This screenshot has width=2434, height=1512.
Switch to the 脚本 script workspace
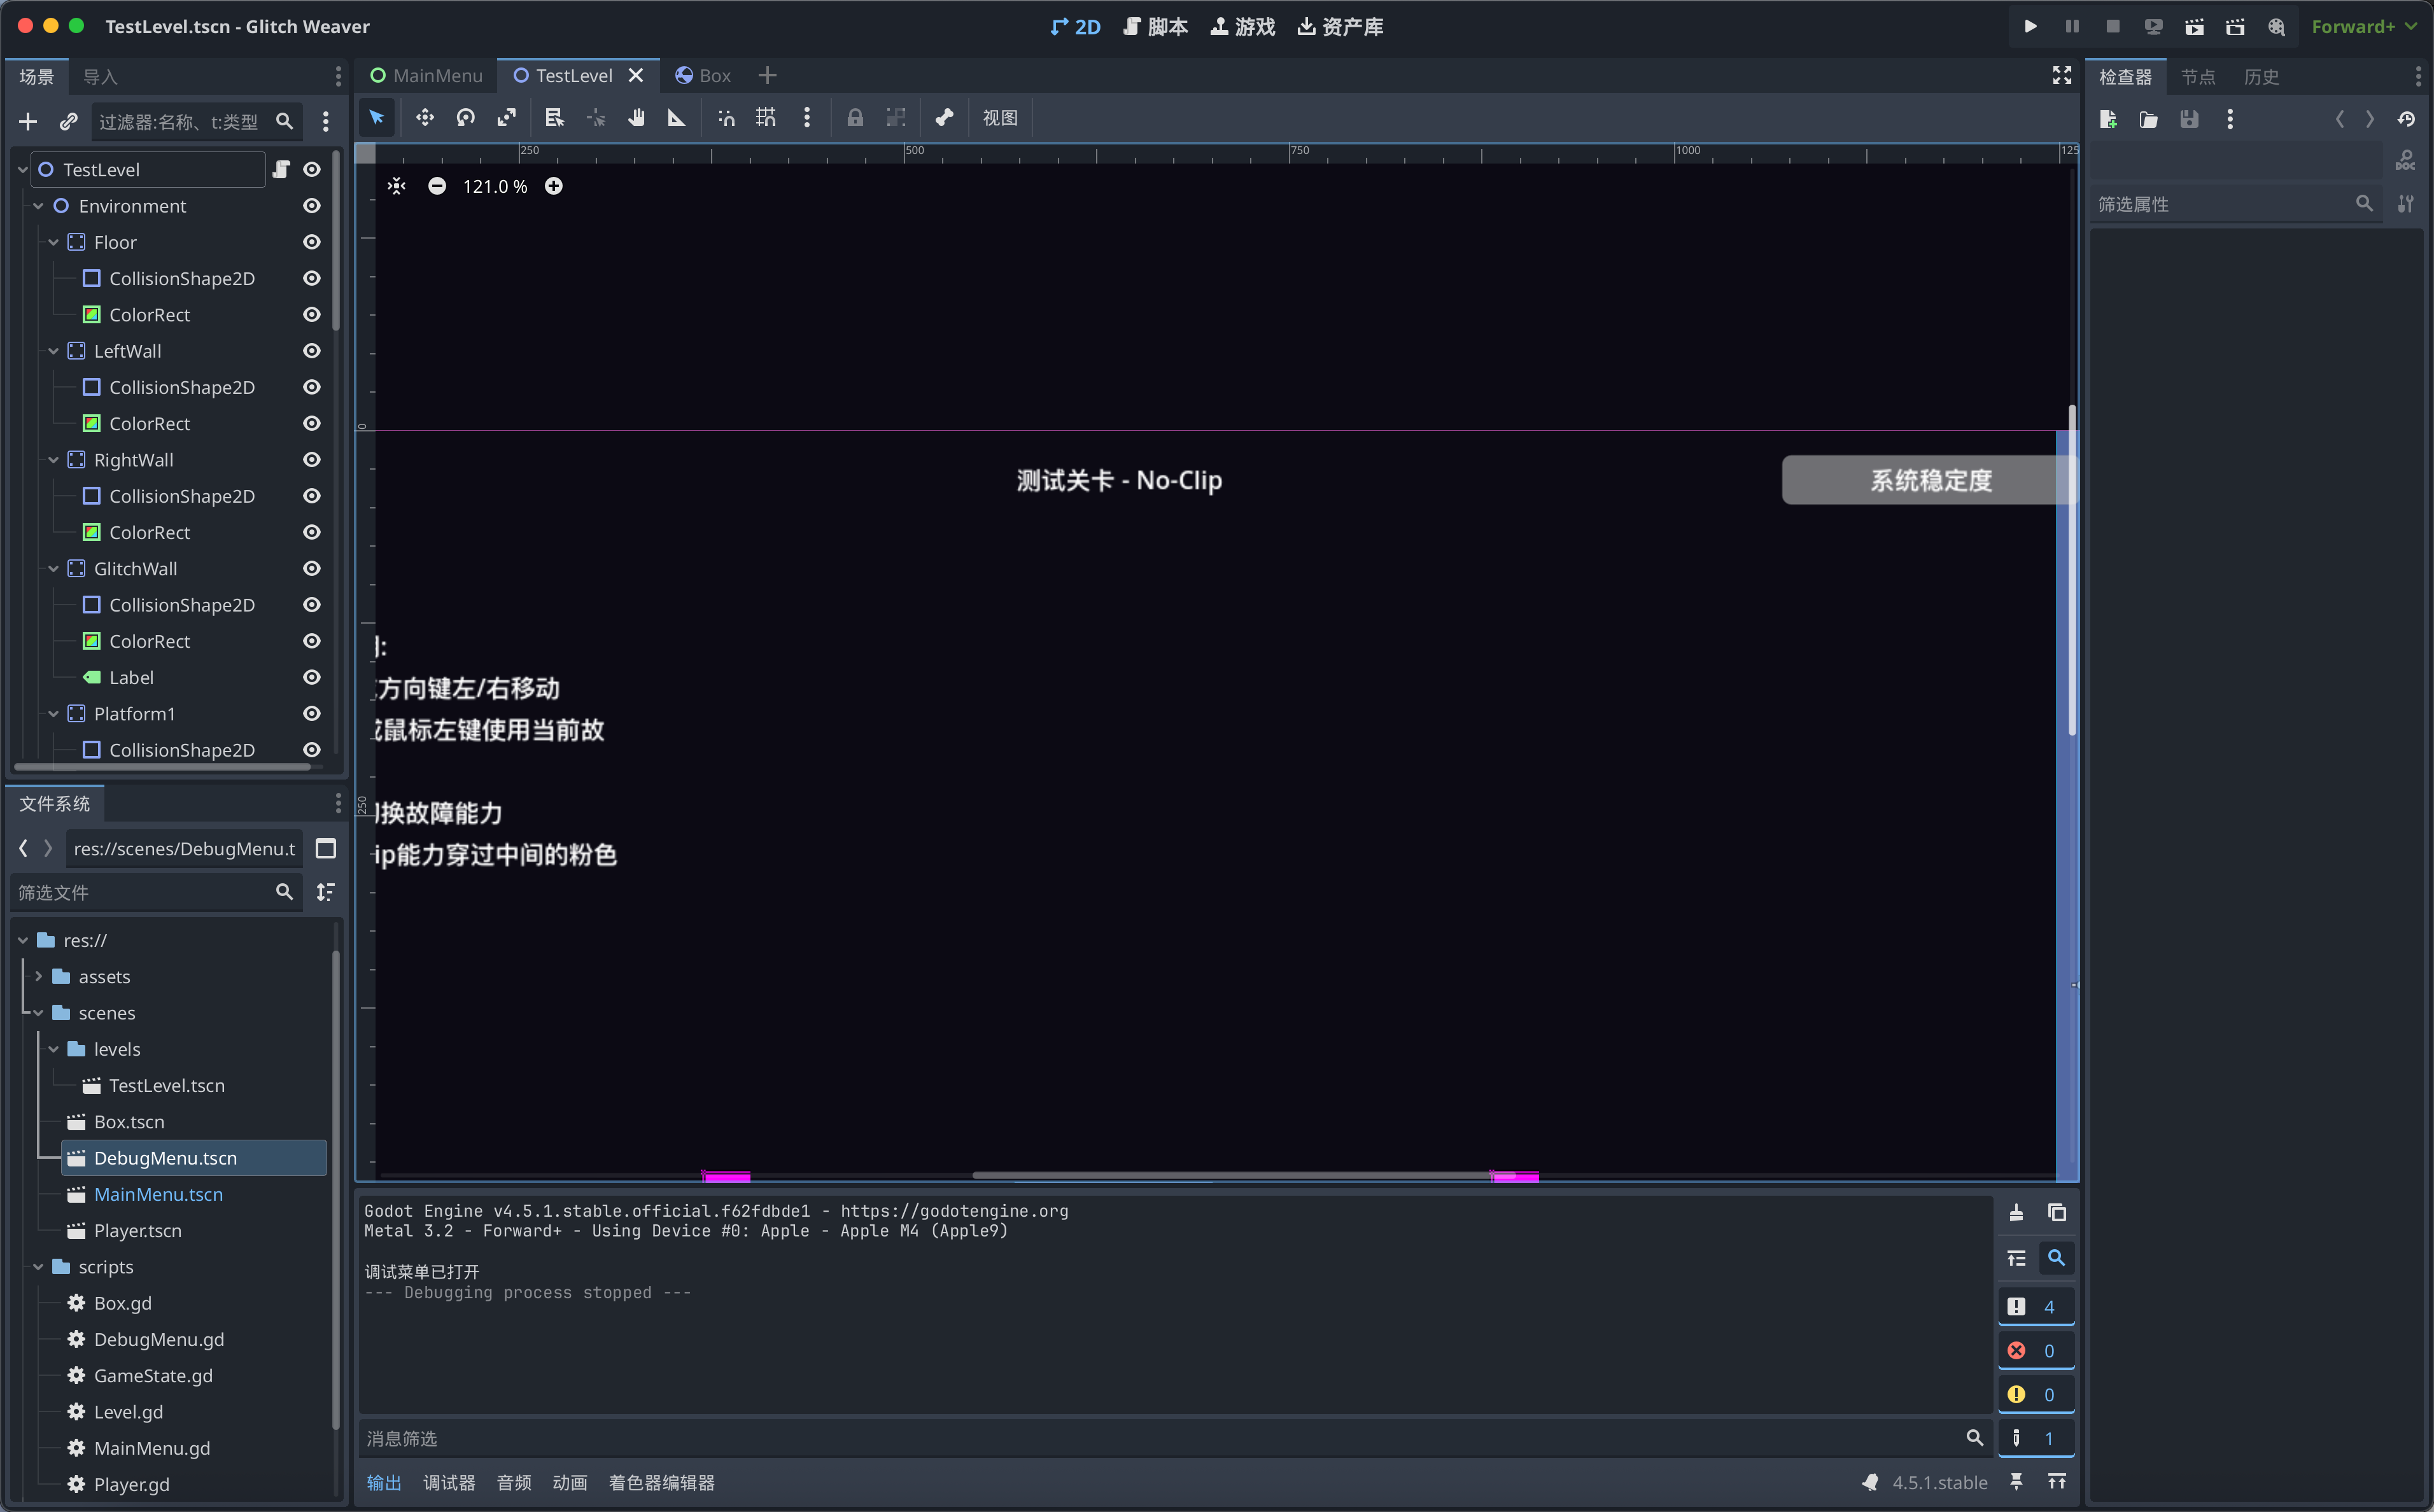click(x=1156, y=27)
